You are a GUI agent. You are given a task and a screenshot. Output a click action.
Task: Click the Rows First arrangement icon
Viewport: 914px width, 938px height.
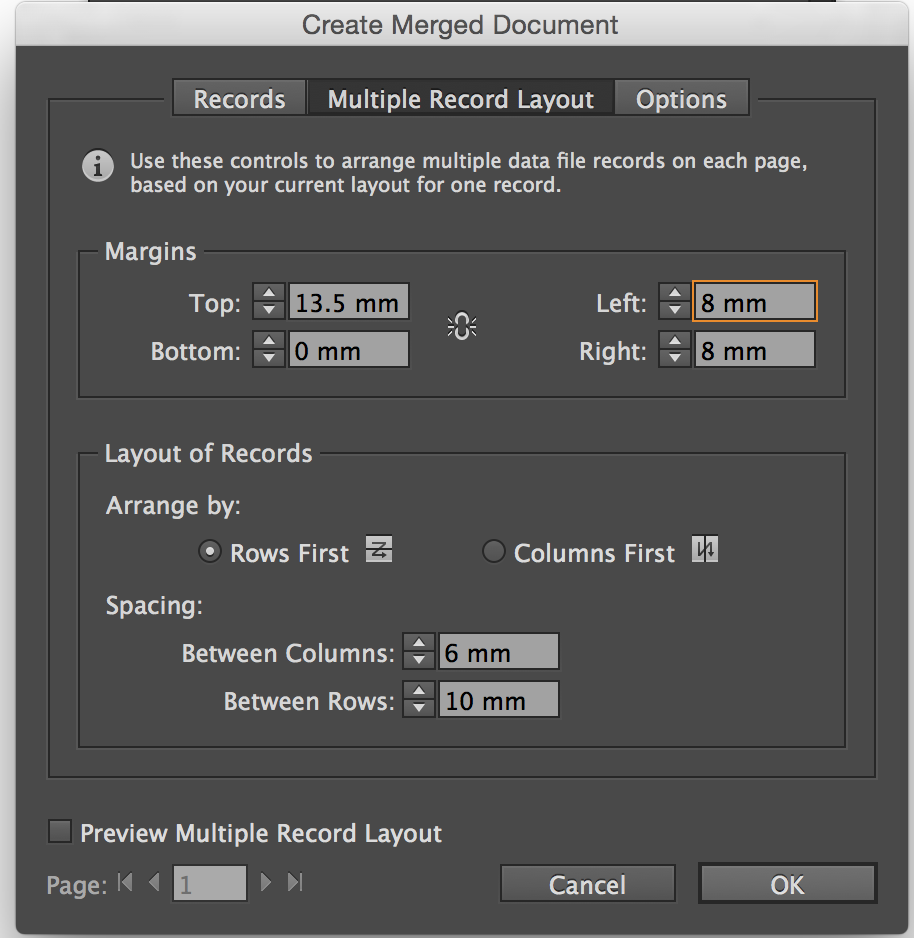(x=379, y=550)
